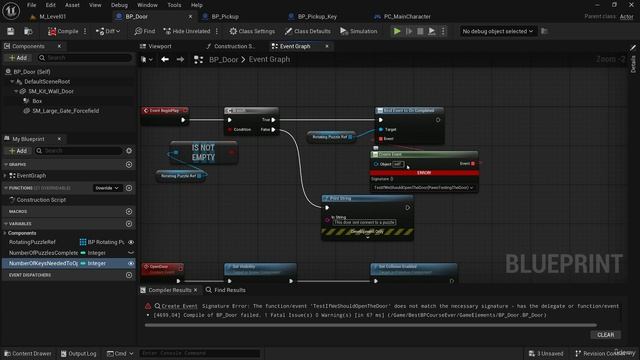
Task: Collapse the SM_Kit_Wall_Door tree node
Action: 16,91
